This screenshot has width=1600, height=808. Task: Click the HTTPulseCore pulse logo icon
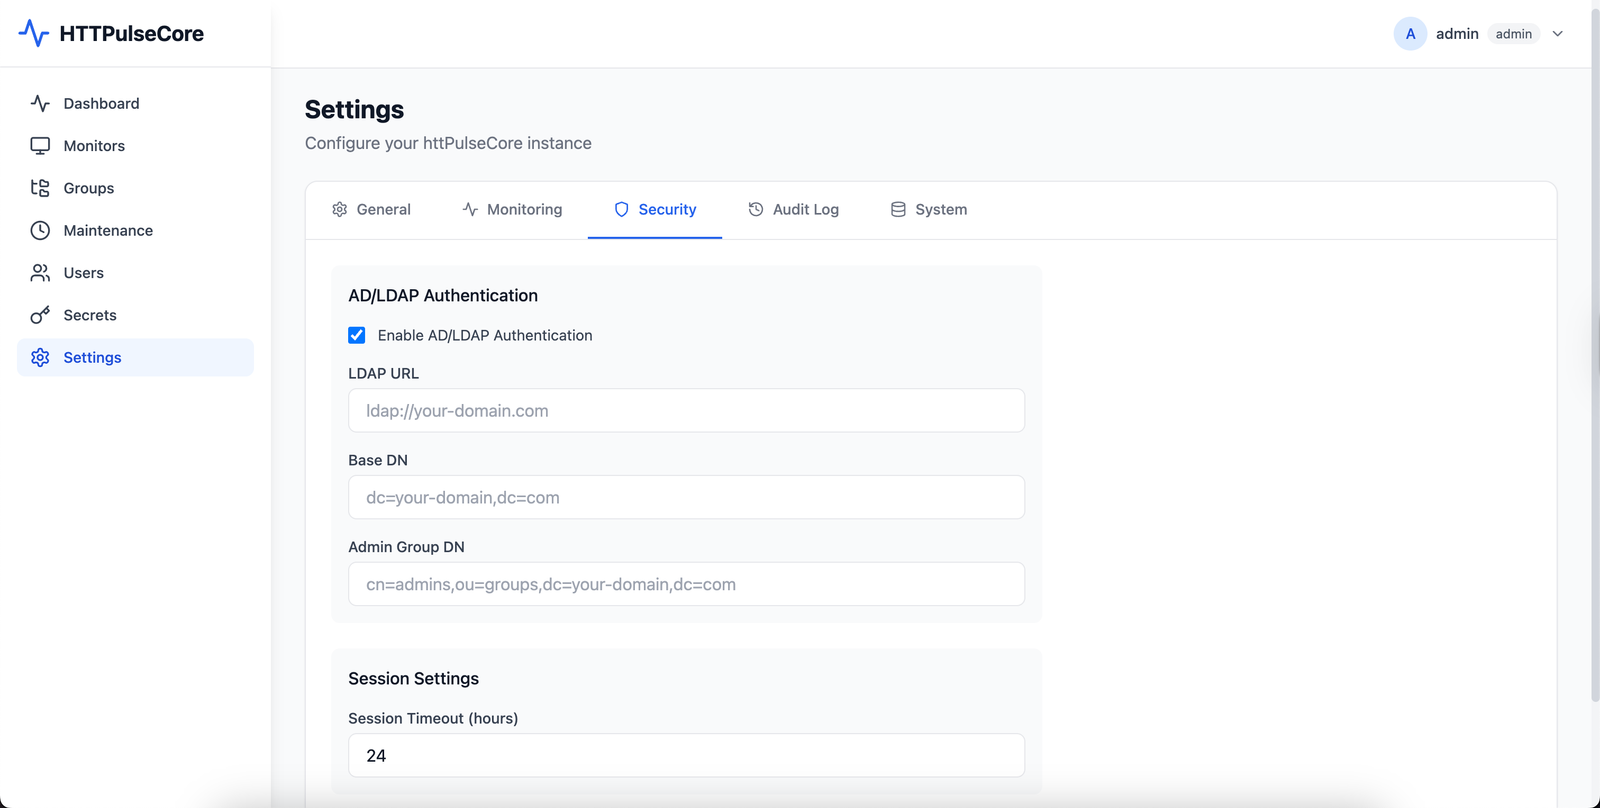(x=33, y=33)
